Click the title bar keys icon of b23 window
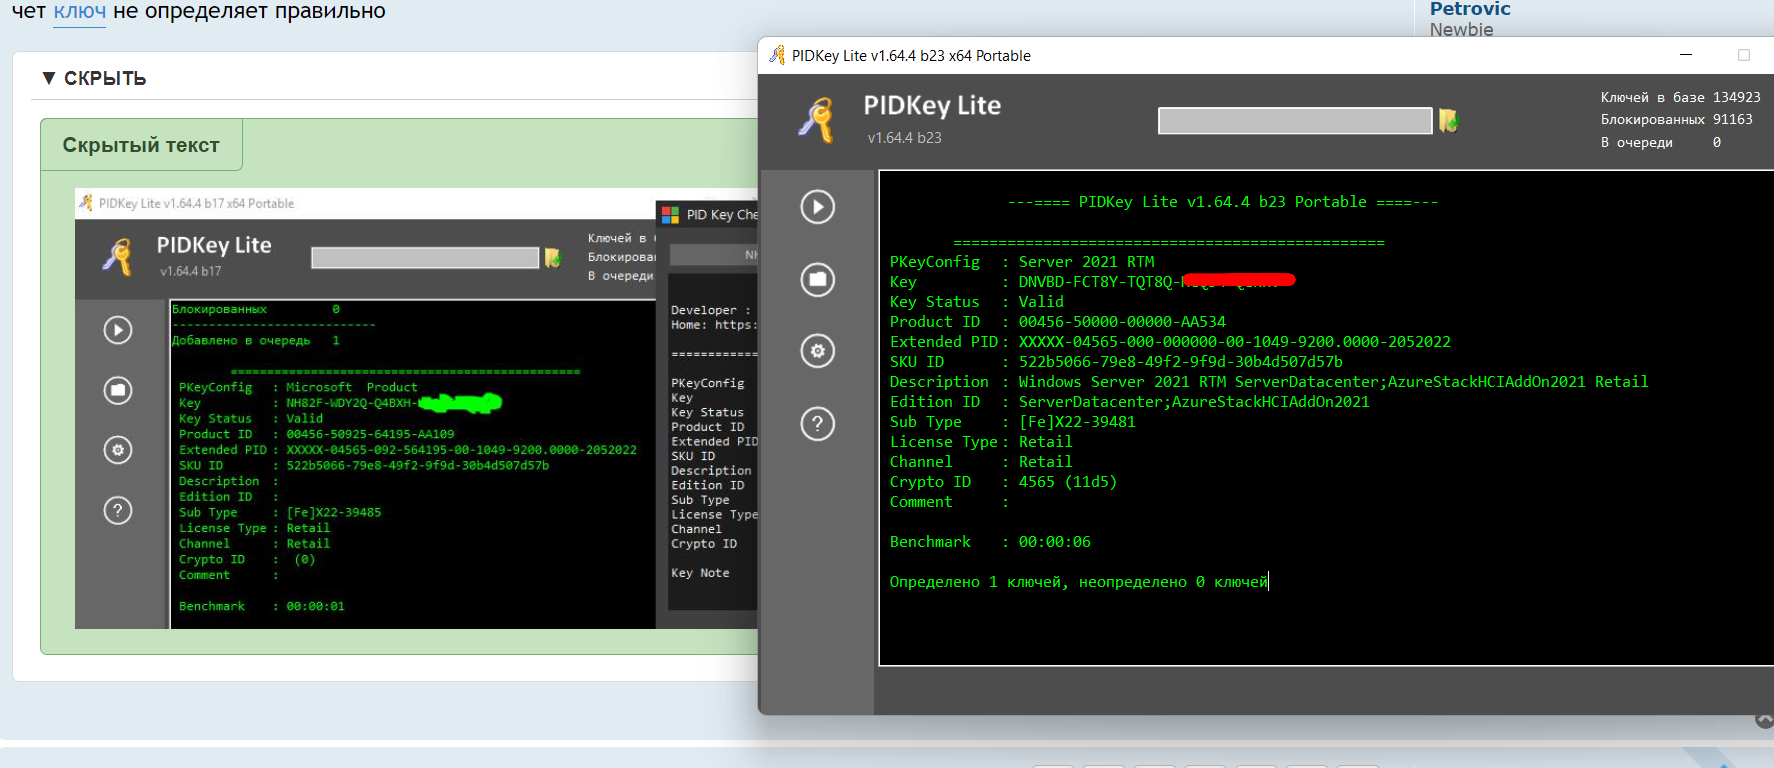This screenshot has width=1774, height=768. coord(777,55)
